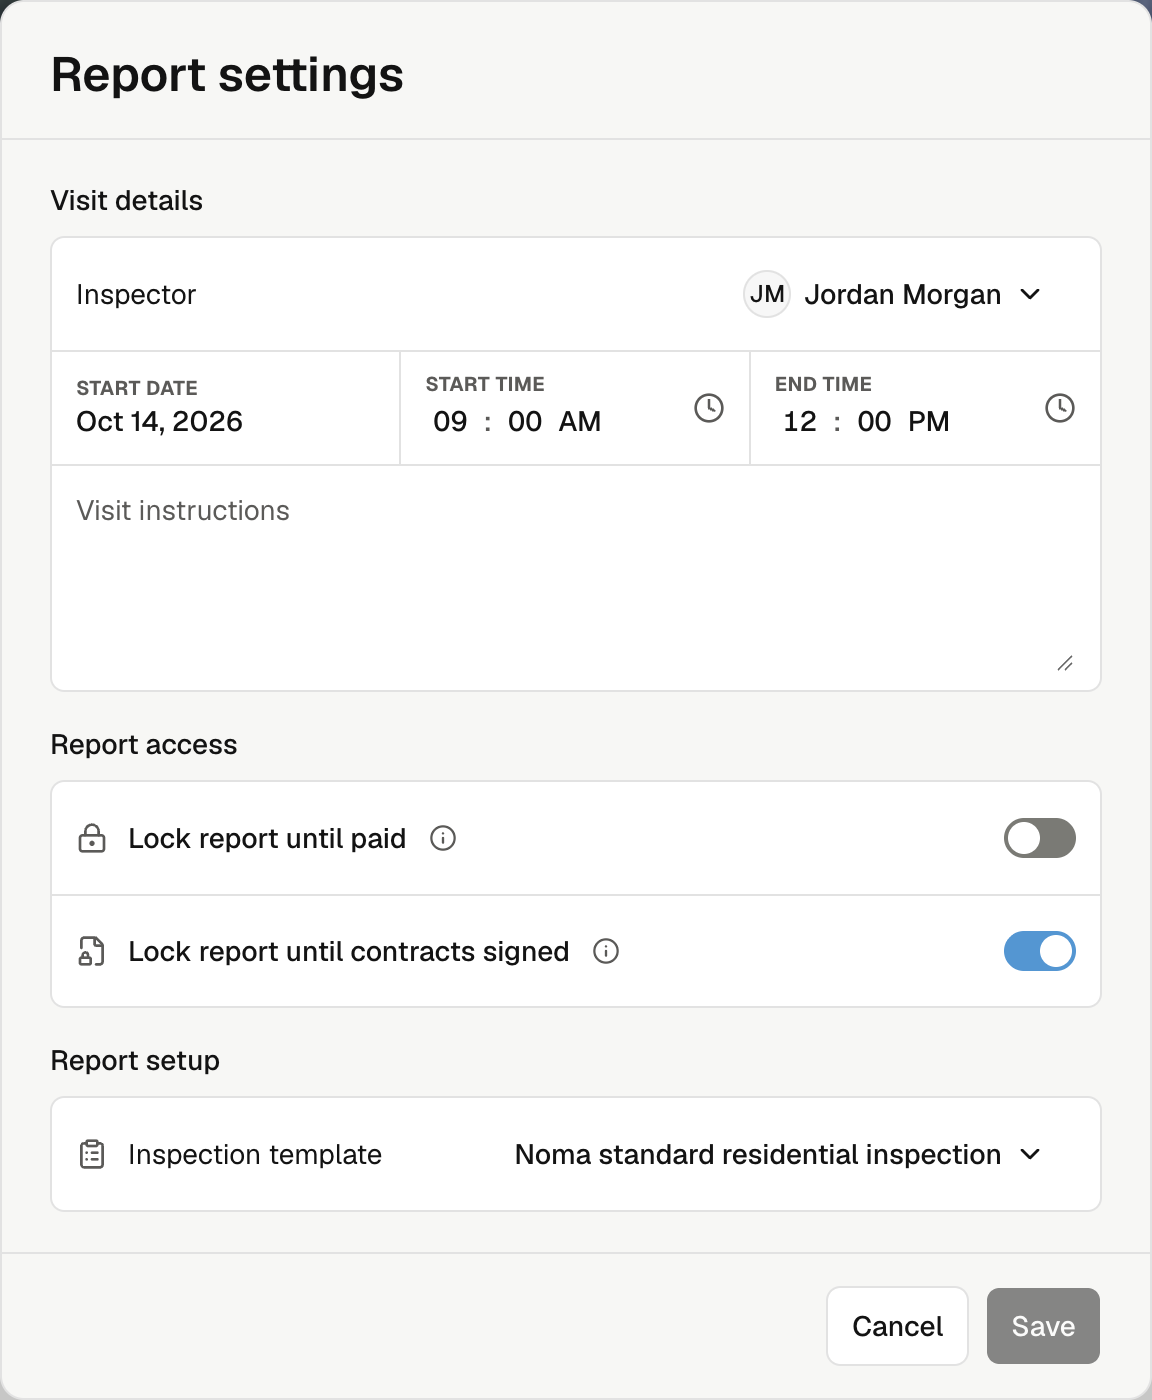Image resolution: width=1152 pixels, height=1400 pixels.
Task: Click the Inspector label
Action: (x=136, y=294)
